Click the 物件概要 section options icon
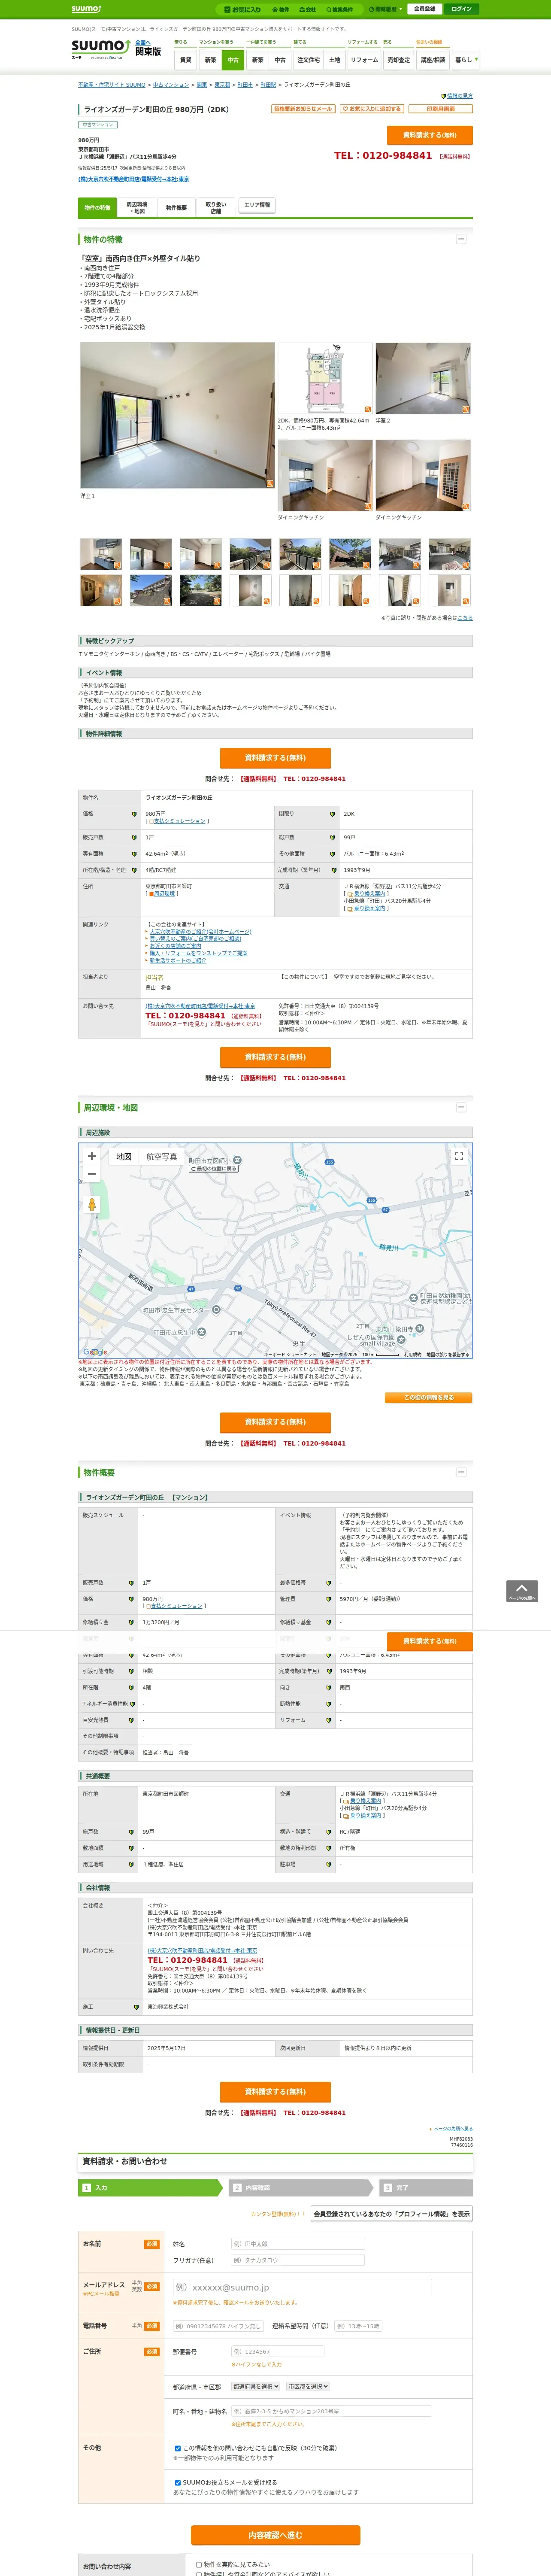The width and height of the screenshot is (551, 2576). (461, 1472)
